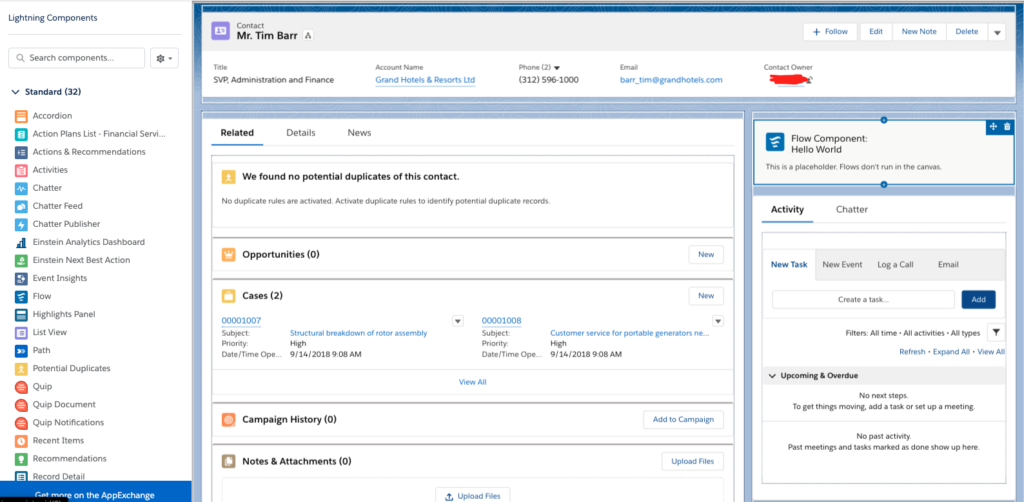
Task: Open the dropdown menu for case 00001007
Action: [458, 321]
